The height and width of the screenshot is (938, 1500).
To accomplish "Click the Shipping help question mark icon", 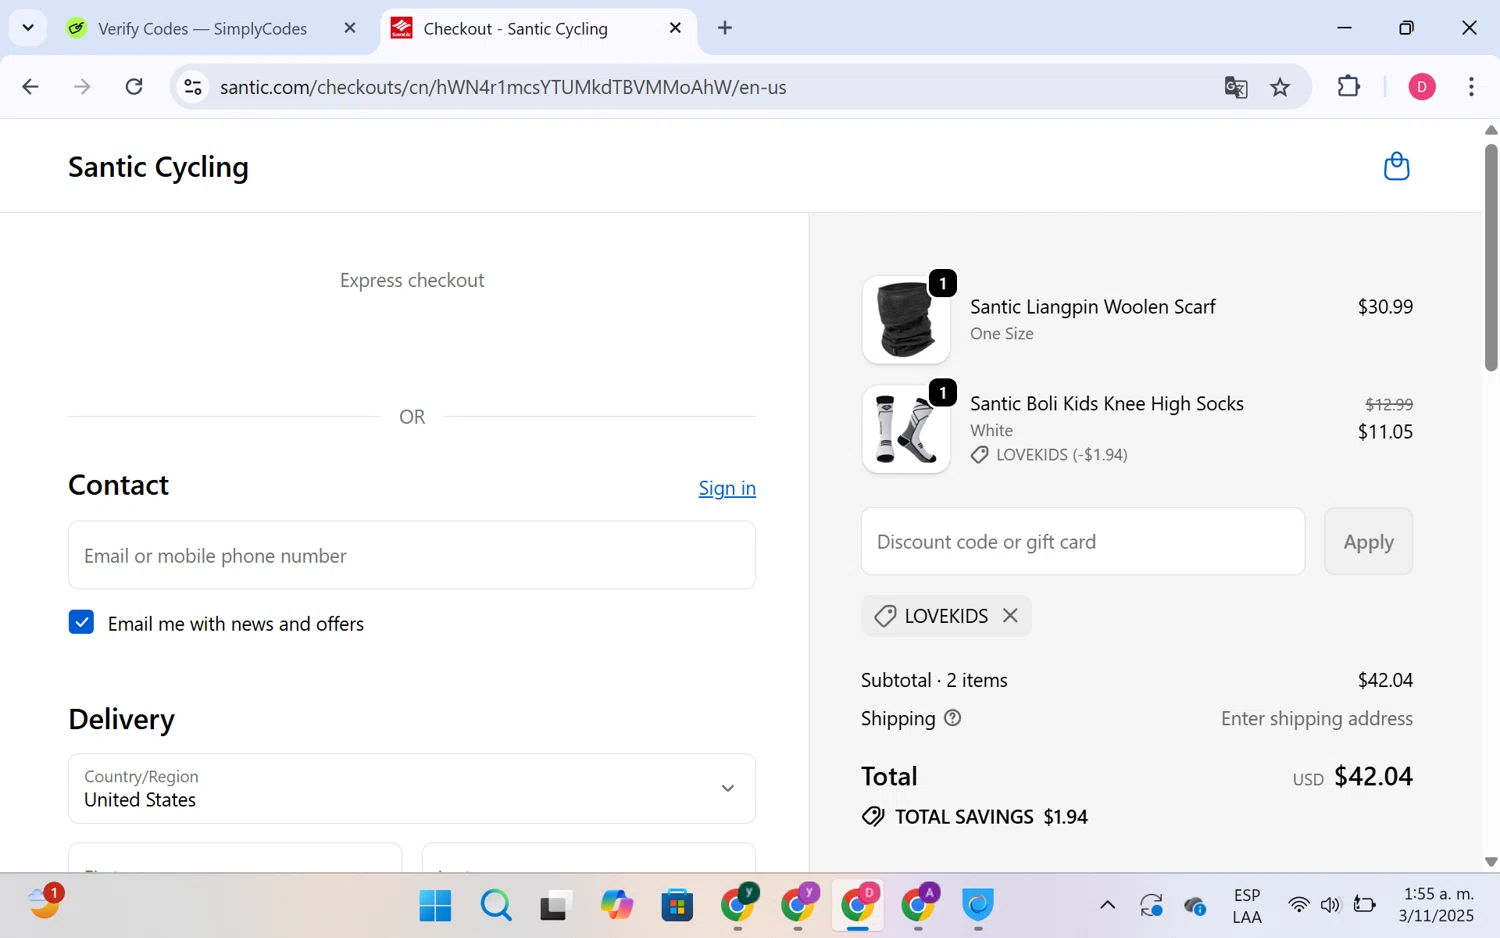I will [952, 718].
